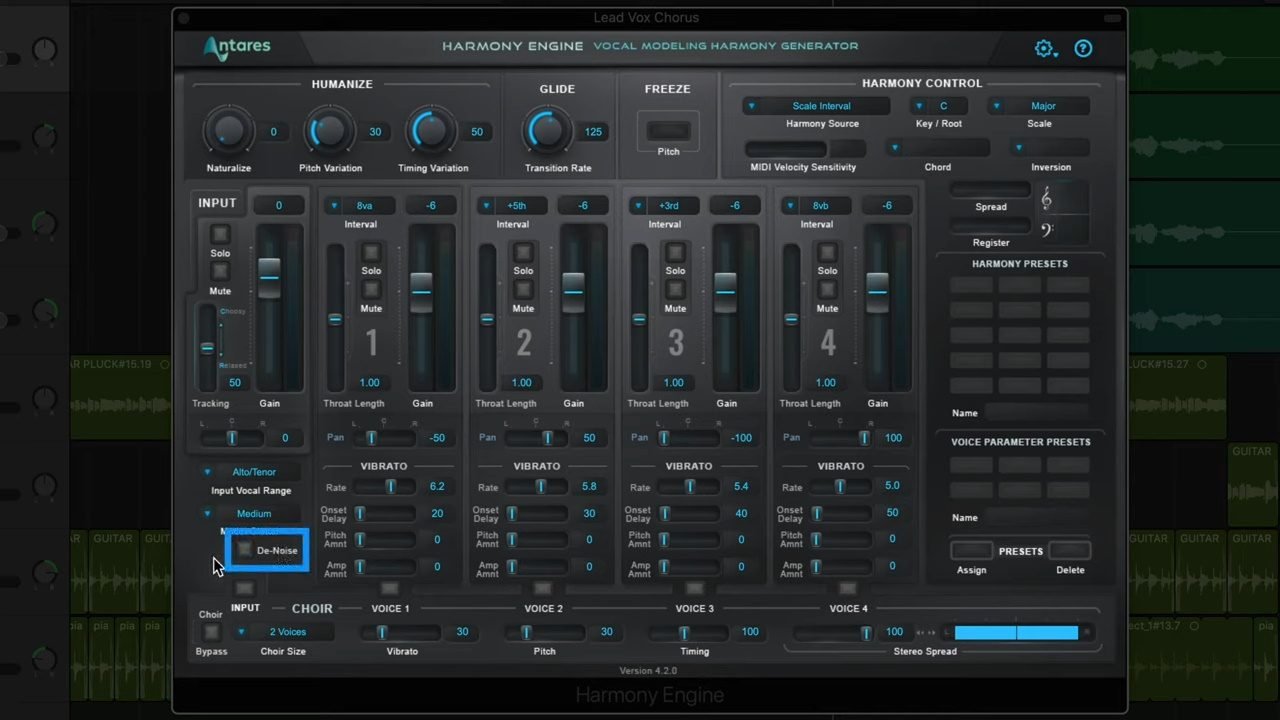Viewport: 1280px width, 720px height.
Task: Click the Freeze Pitch button
Action: (668, 130)
